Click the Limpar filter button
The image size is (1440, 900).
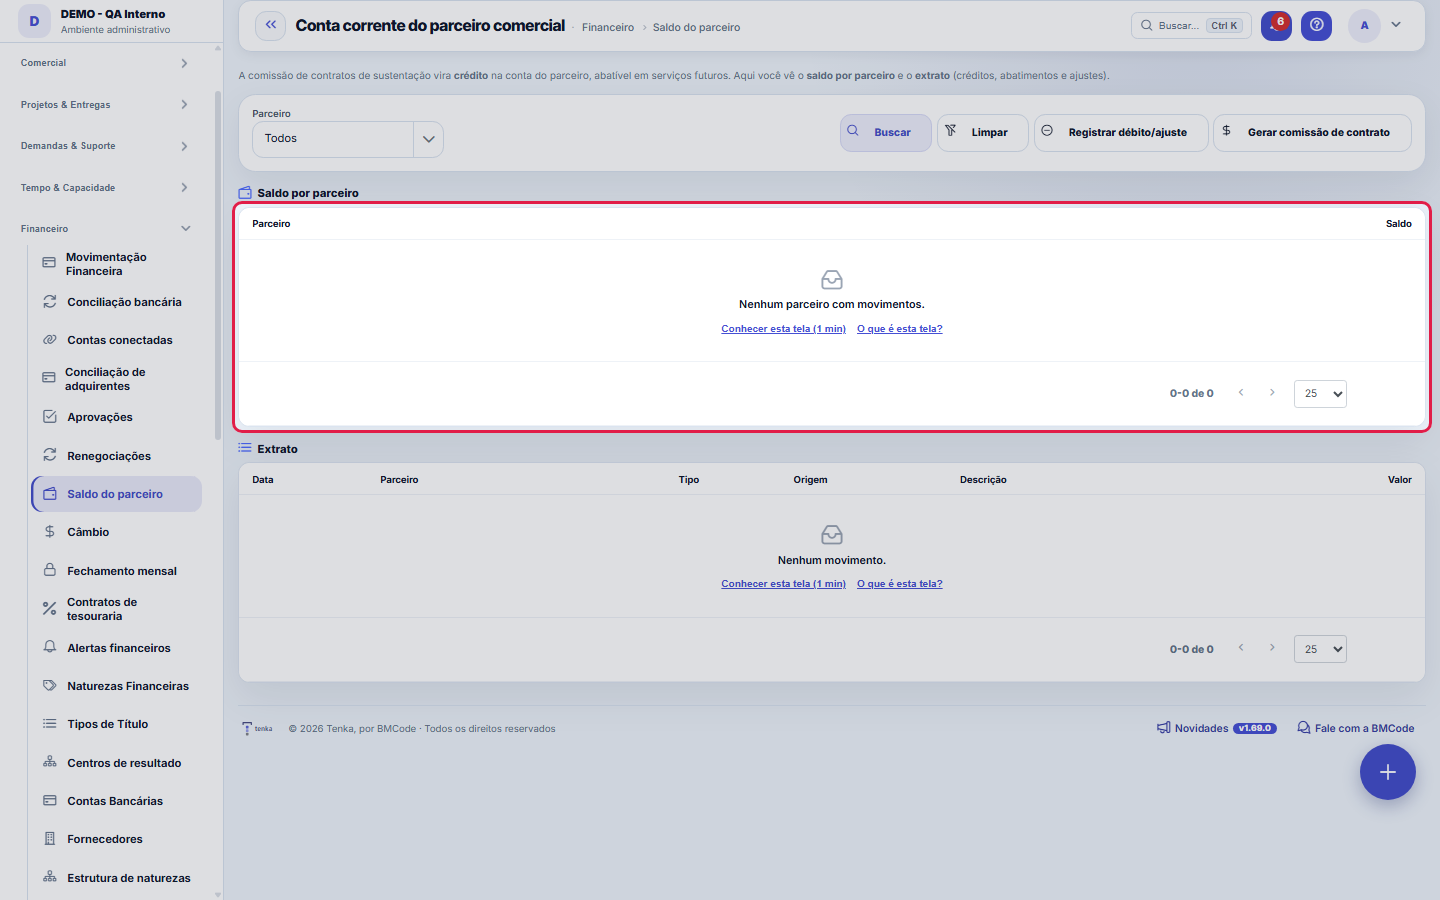coord(982,133)
